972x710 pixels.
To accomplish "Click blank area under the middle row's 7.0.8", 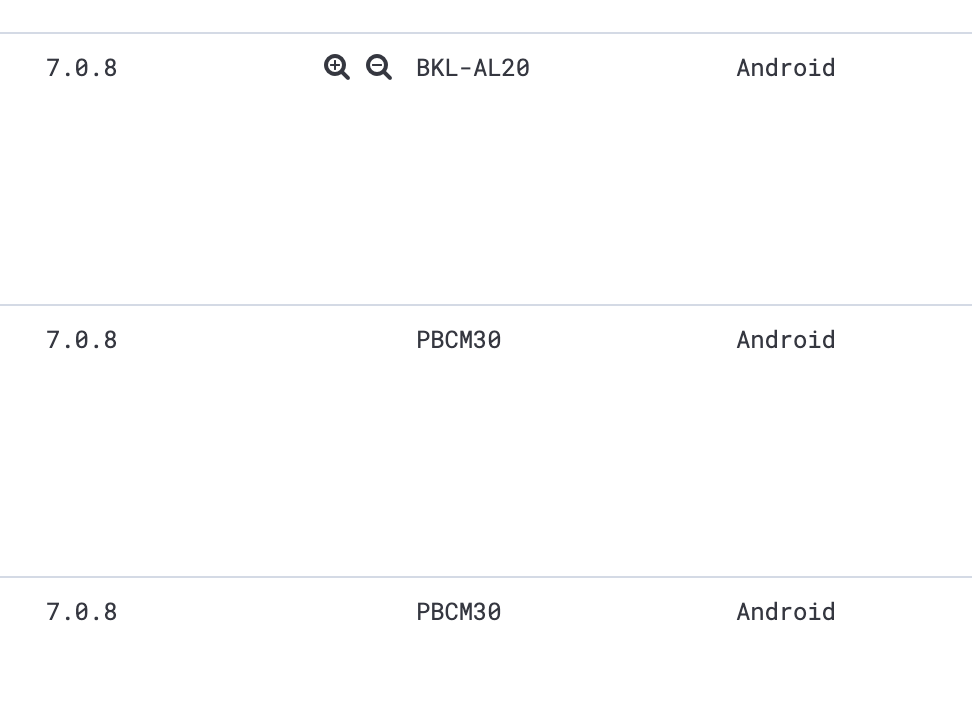I will click(x=82, y=459).
